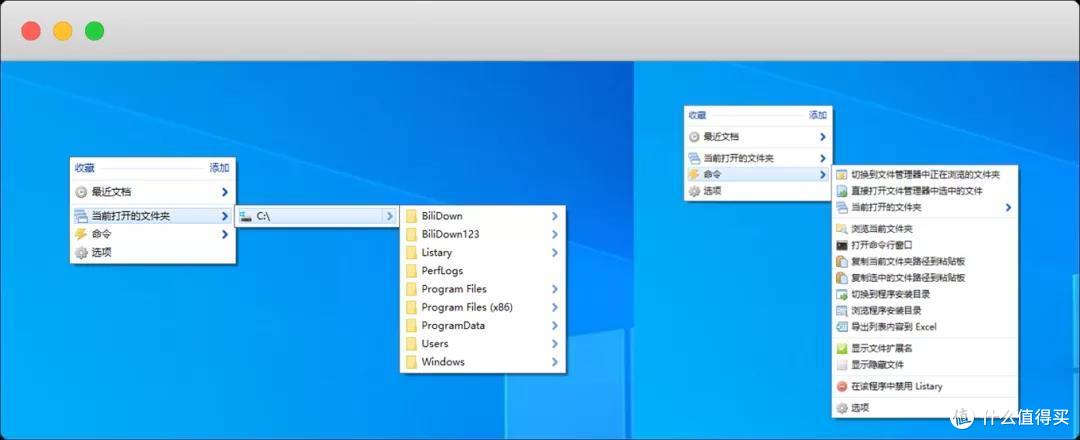Screen dimensions: 1080x440
Task: Click the magnifier folder icon for 浏览当前文件夹
Action: 842,229
